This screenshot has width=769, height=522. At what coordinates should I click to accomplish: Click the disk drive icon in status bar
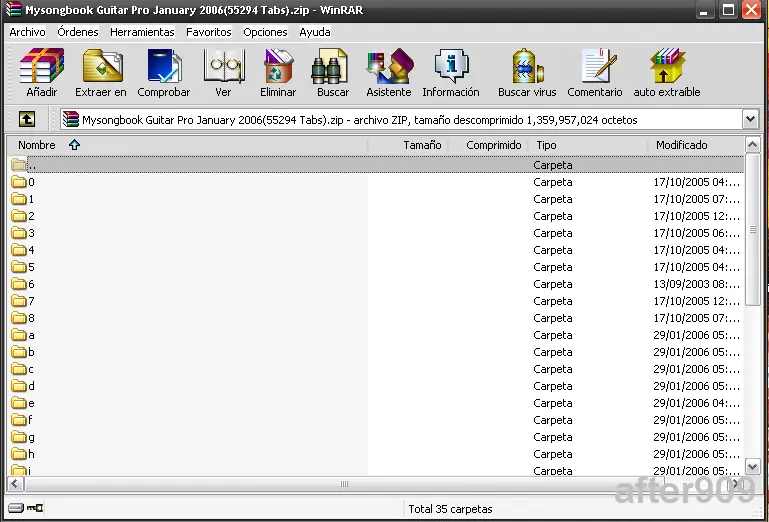pyautogui.click(x=15, y=508)
